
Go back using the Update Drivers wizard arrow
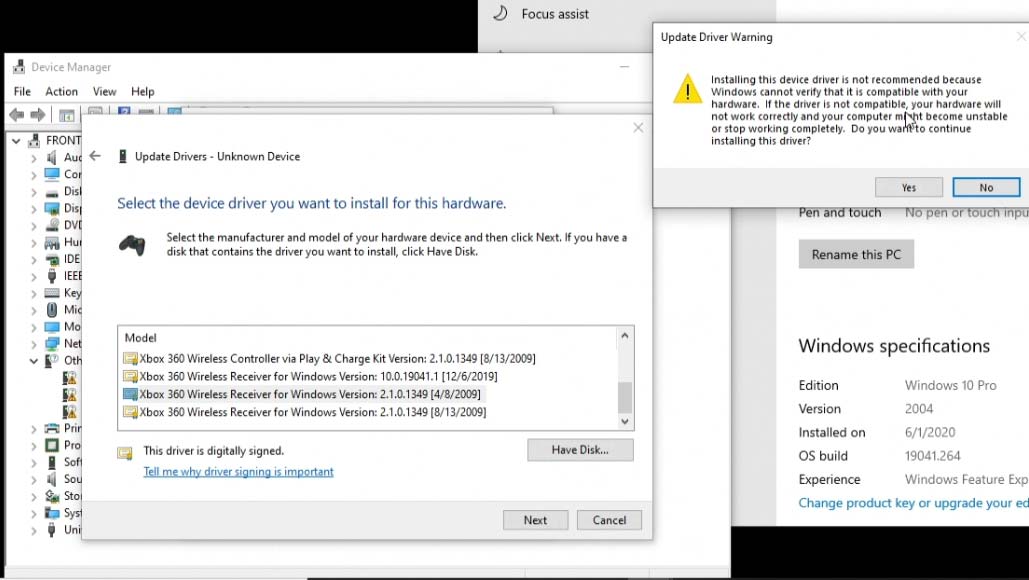pos(95,156)
